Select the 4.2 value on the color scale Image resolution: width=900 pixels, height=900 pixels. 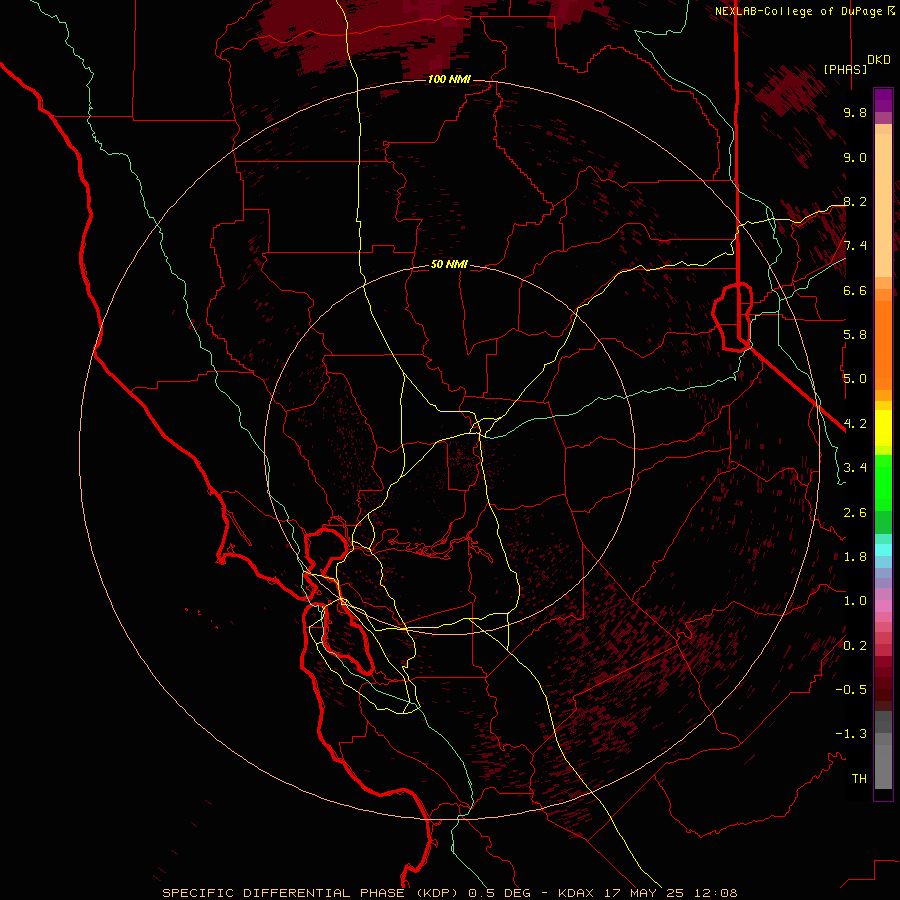tap(855, 424)
